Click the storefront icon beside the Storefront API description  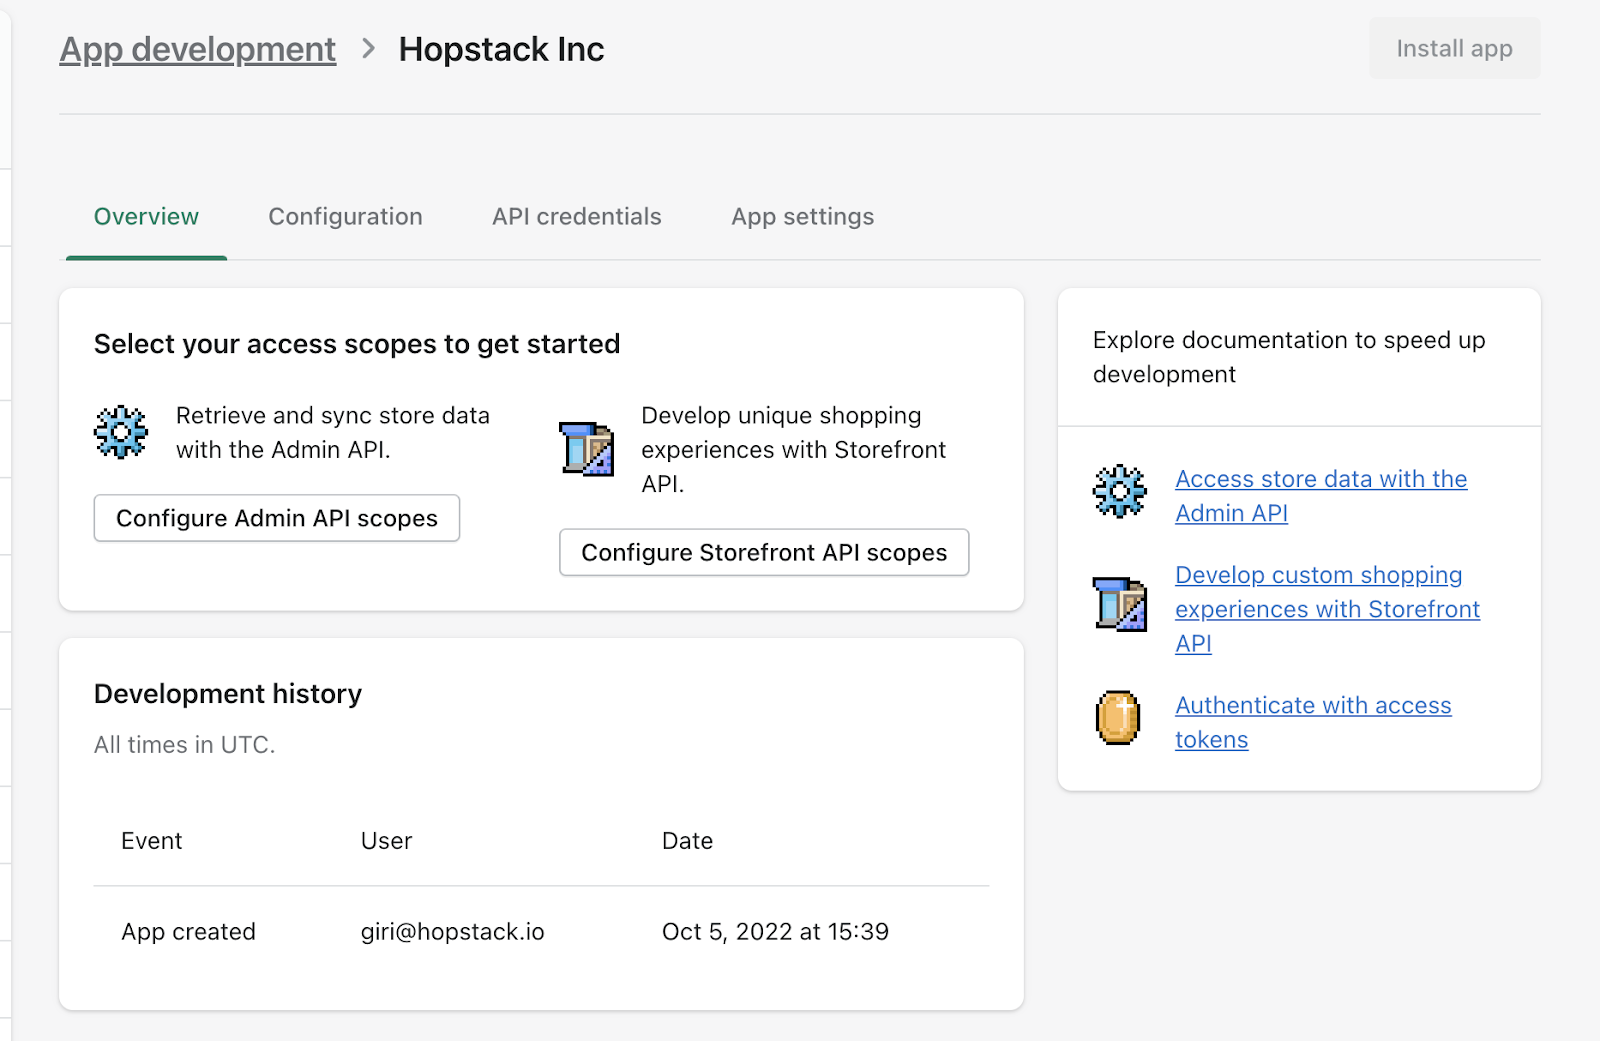click(586, 449)
